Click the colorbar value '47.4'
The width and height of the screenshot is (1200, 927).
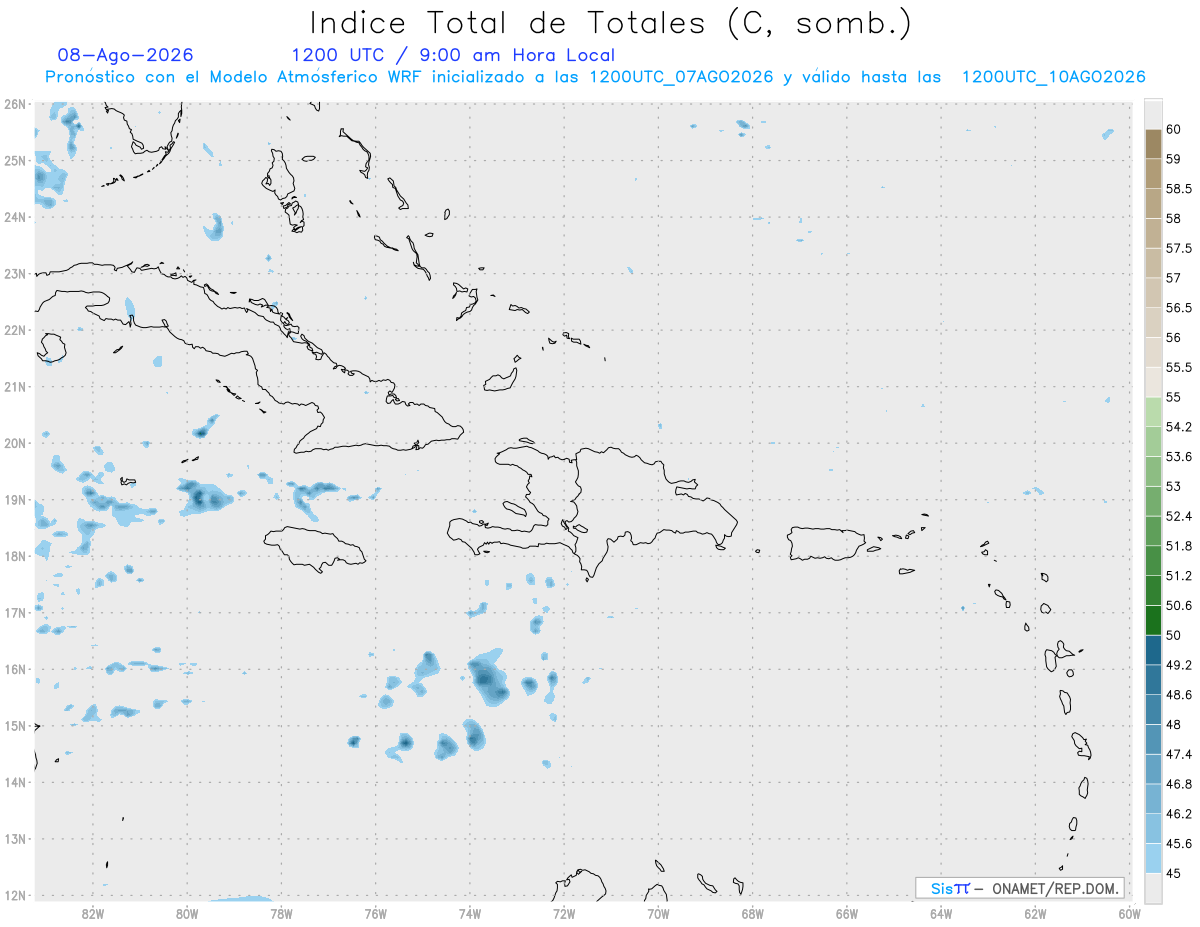click(1179, 754)
